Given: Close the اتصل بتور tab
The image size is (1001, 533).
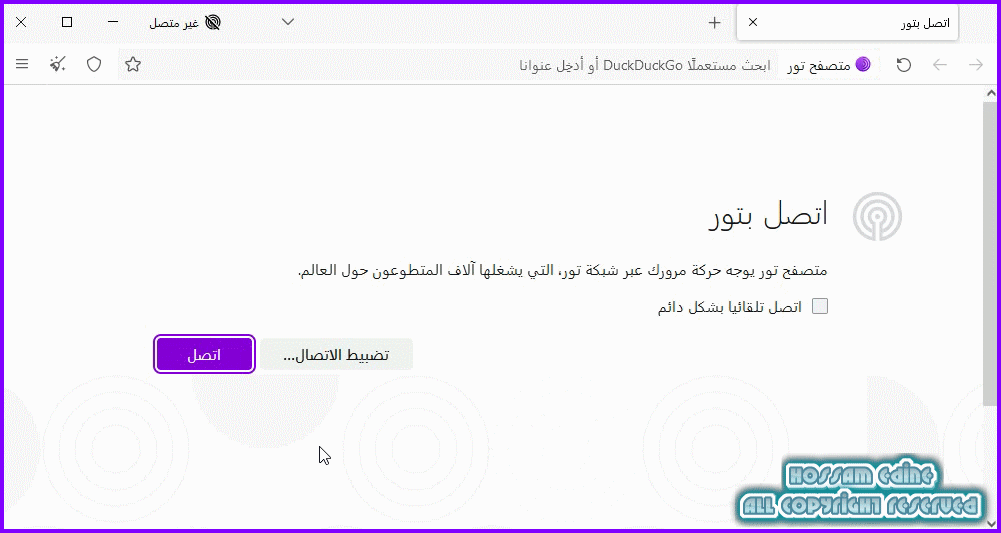Looking at the screenshot, I should tap(753, 22).
